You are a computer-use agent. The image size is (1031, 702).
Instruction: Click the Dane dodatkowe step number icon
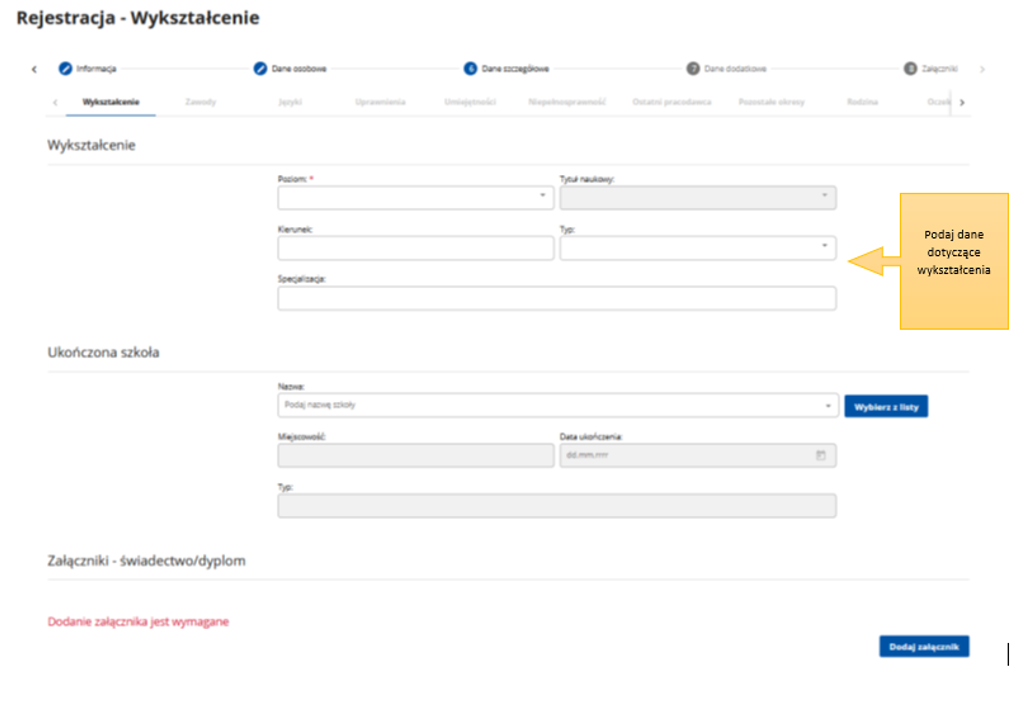[x=692, y=69]
